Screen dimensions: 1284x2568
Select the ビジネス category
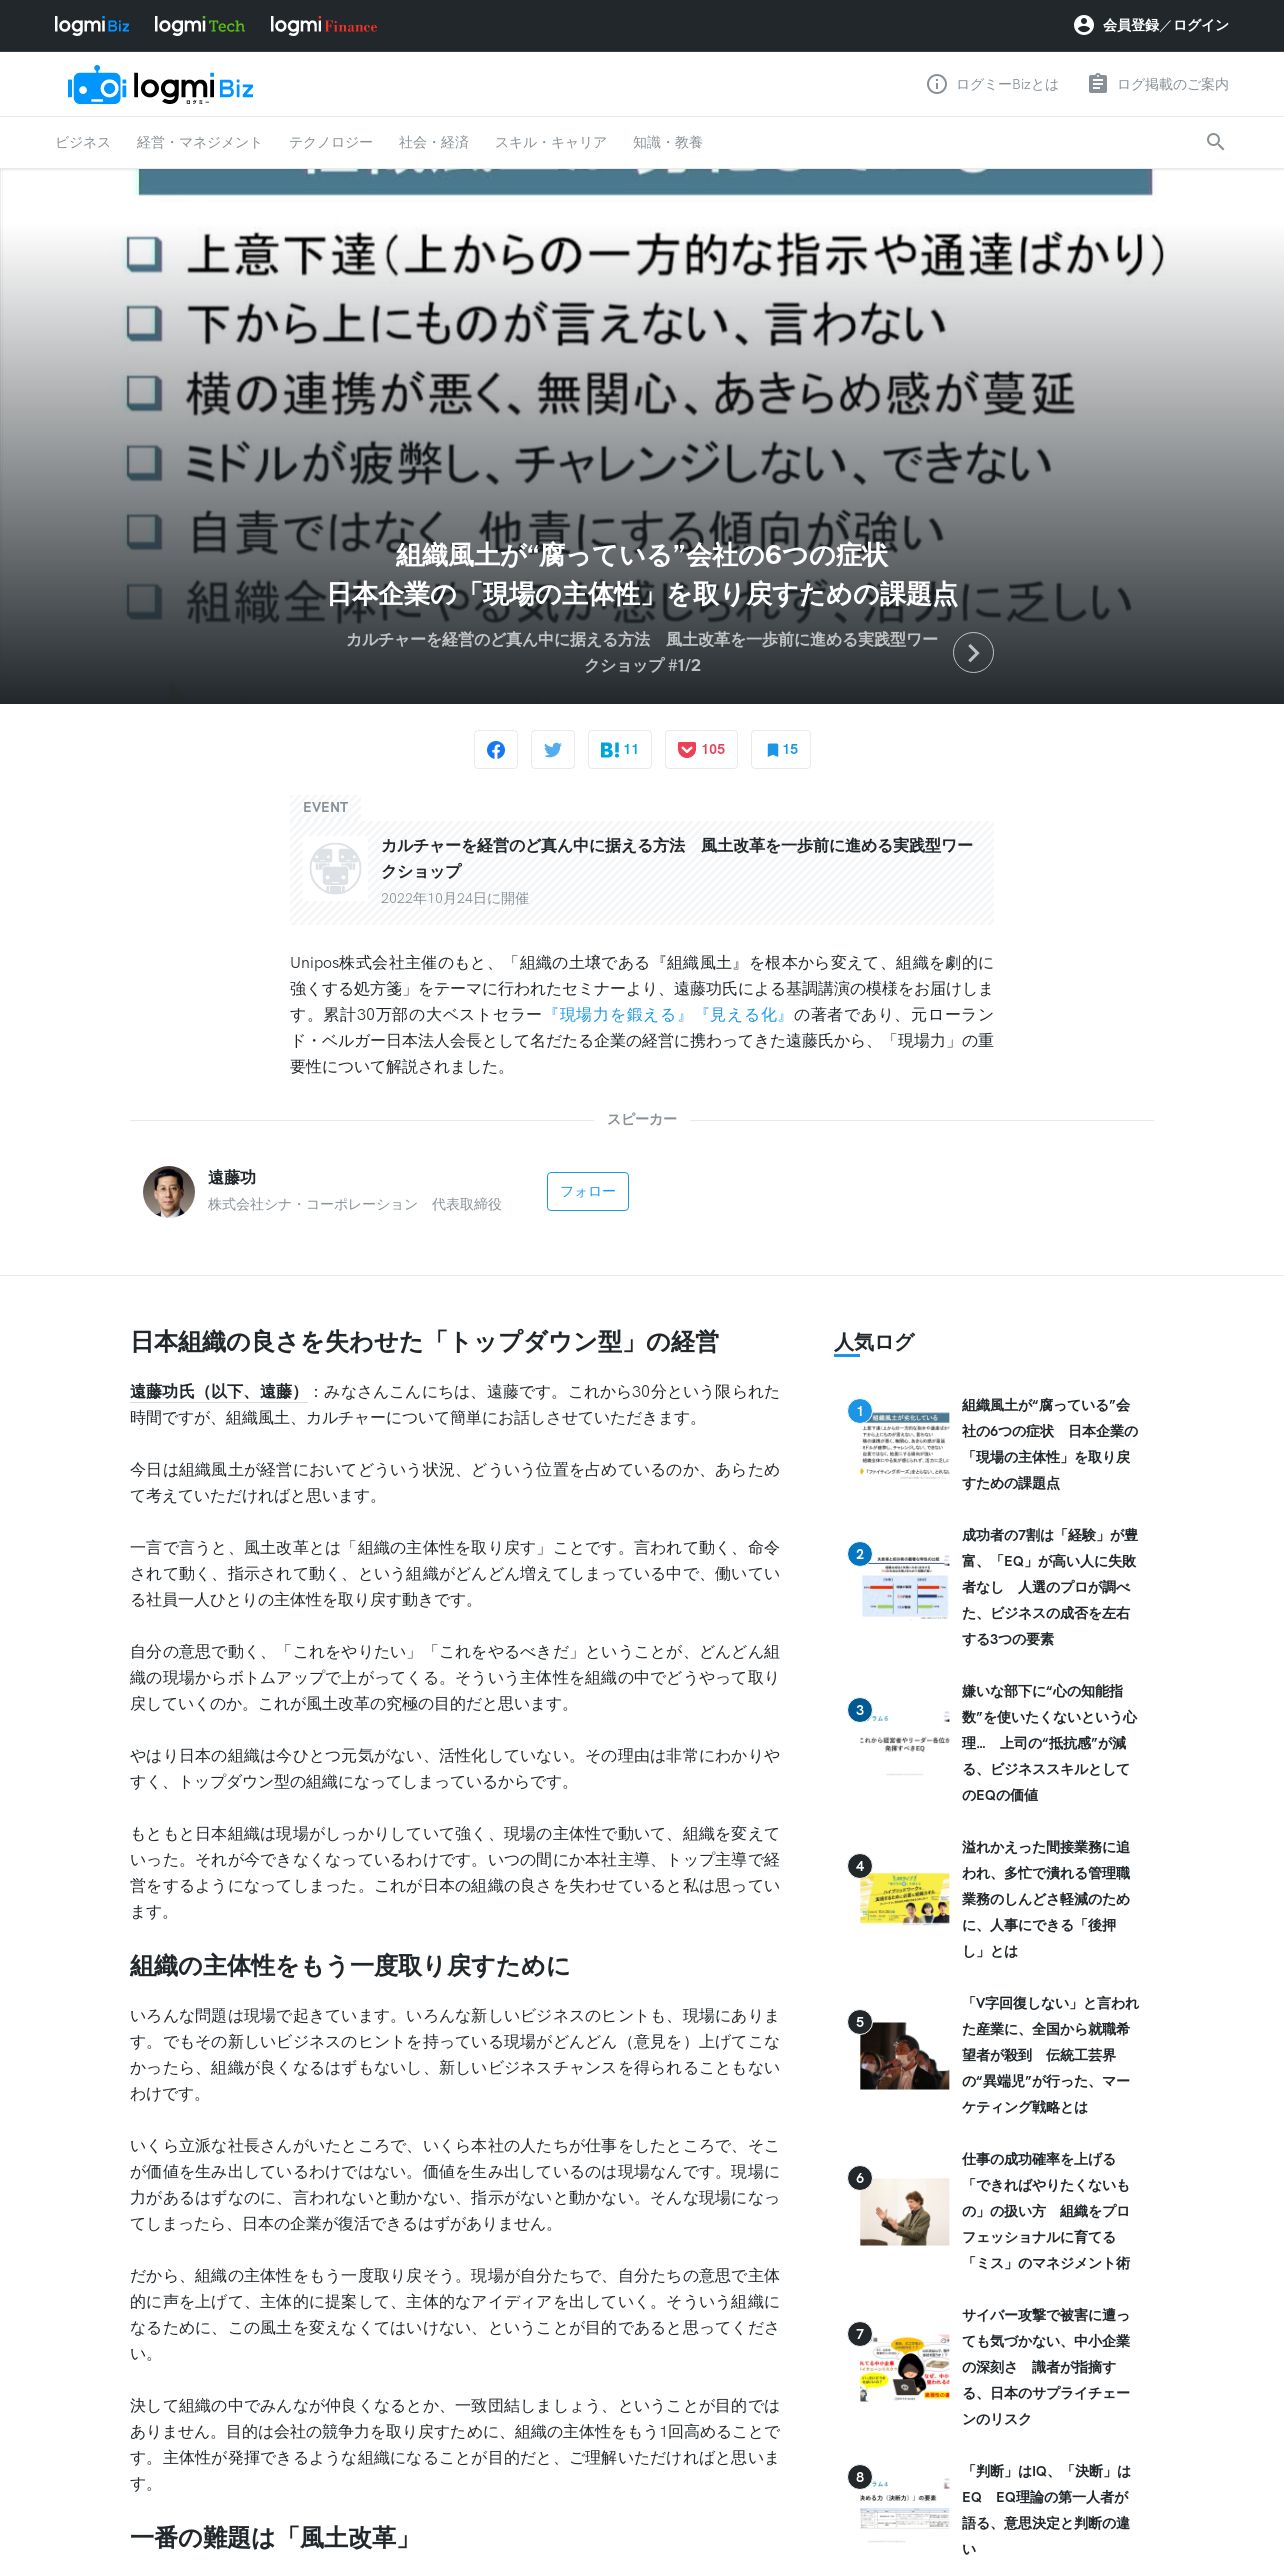(x=82, y=142)
